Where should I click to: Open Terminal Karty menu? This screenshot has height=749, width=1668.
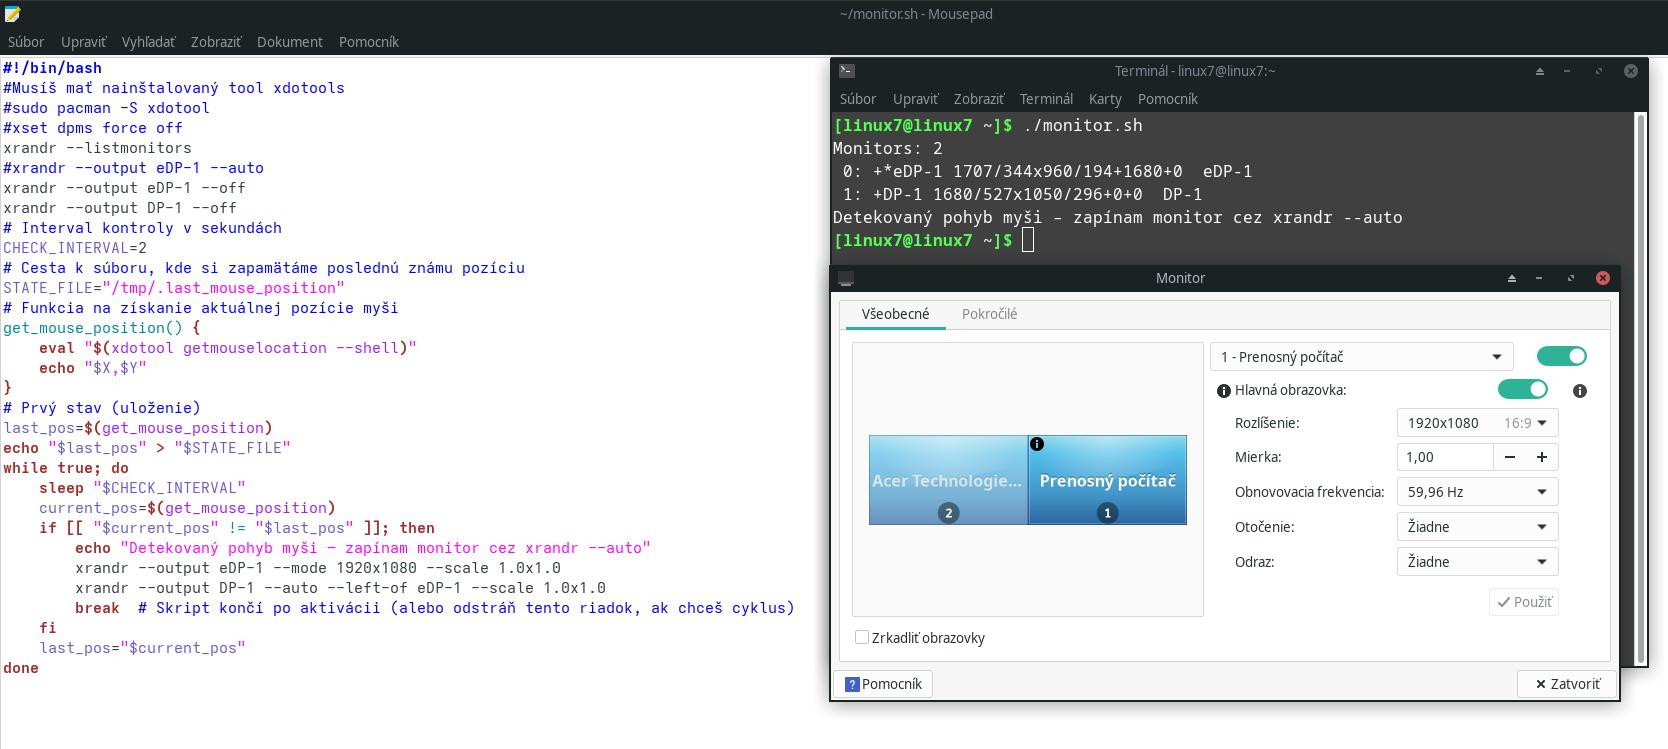1105,99
